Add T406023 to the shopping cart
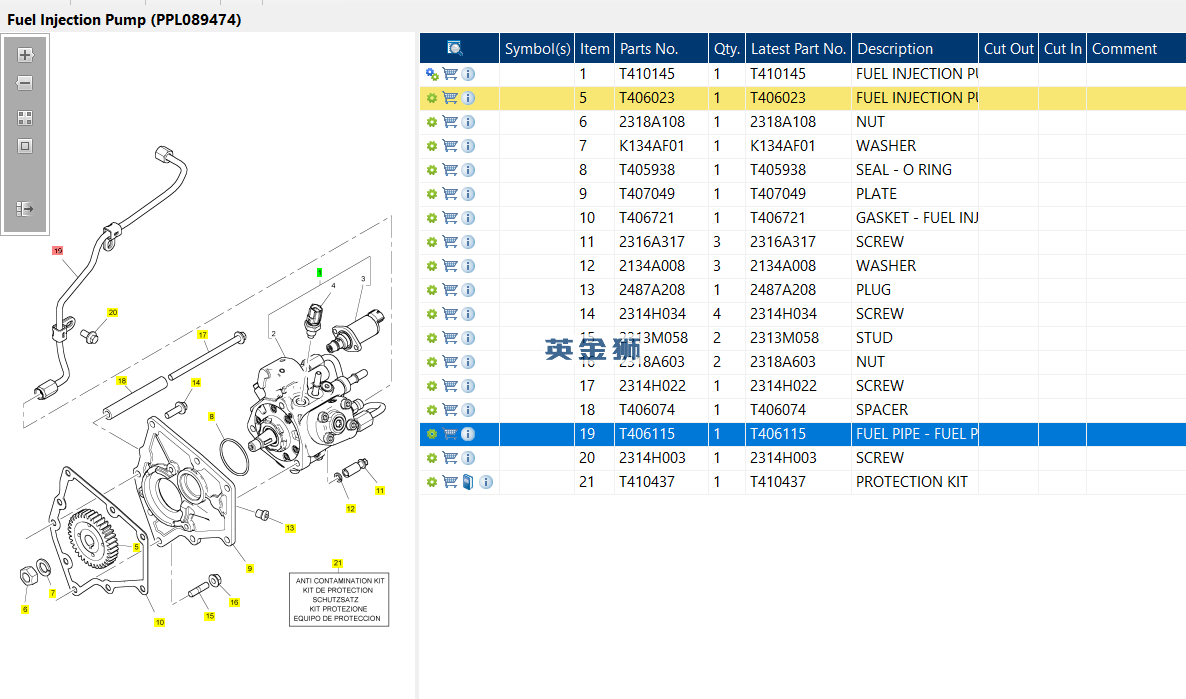 [x=450, y=98]
